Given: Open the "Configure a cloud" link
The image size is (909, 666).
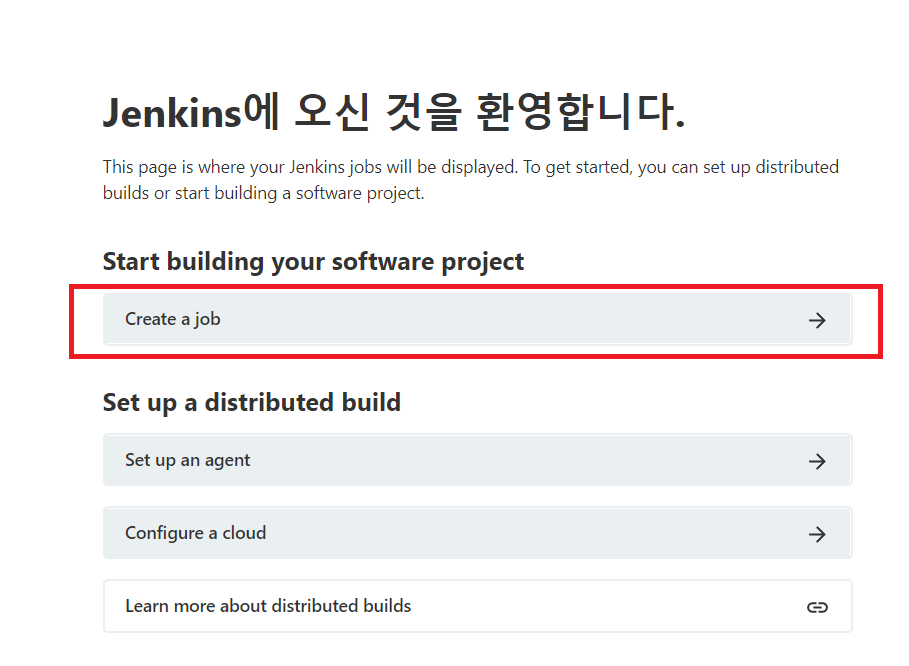Looking at the screenshot, I should (477, 533).
